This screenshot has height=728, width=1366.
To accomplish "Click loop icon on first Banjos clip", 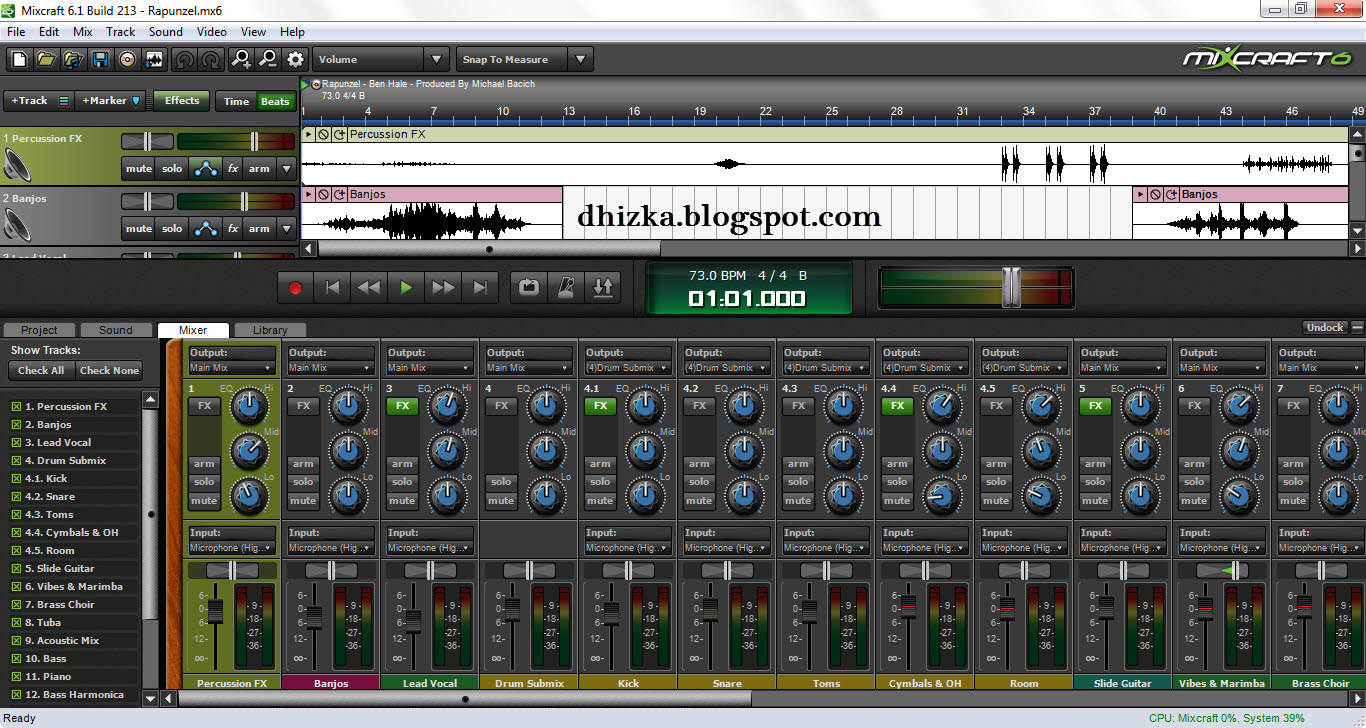I will click(x=340, y=194).
